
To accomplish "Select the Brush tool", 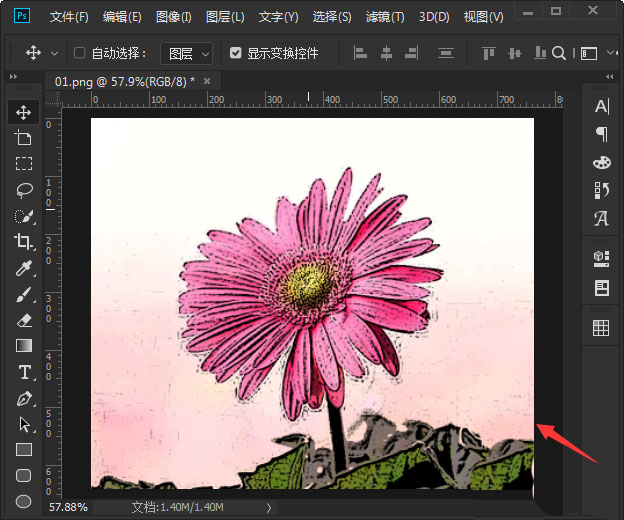I will click(x=24, y=294).
